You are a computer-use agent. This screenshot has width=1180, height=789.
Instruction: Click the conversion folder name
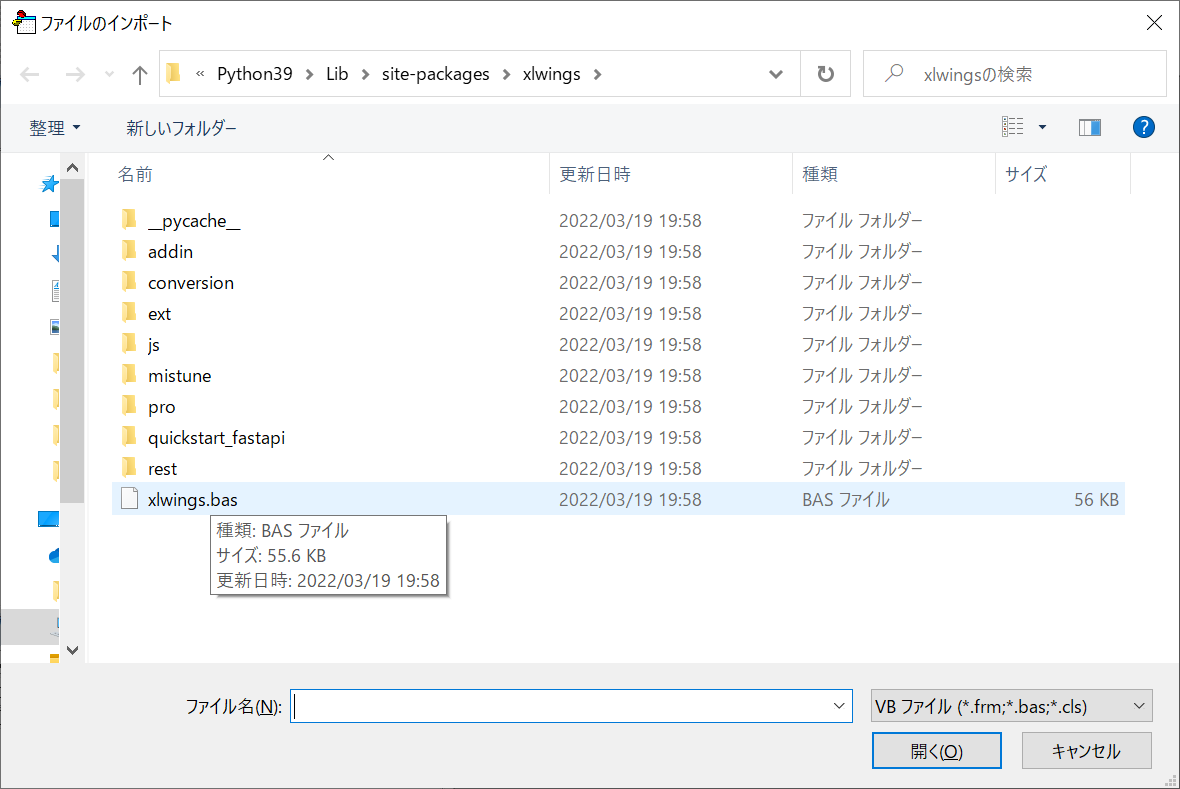point(190,282)
